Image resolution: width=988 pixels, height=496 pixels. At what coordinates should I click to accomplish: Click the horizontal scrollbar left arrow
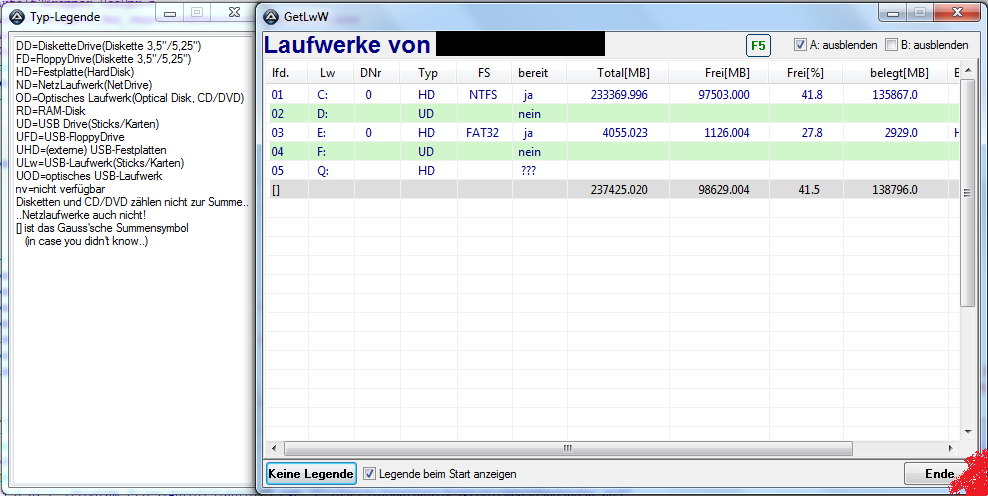(x=272, y=448)
